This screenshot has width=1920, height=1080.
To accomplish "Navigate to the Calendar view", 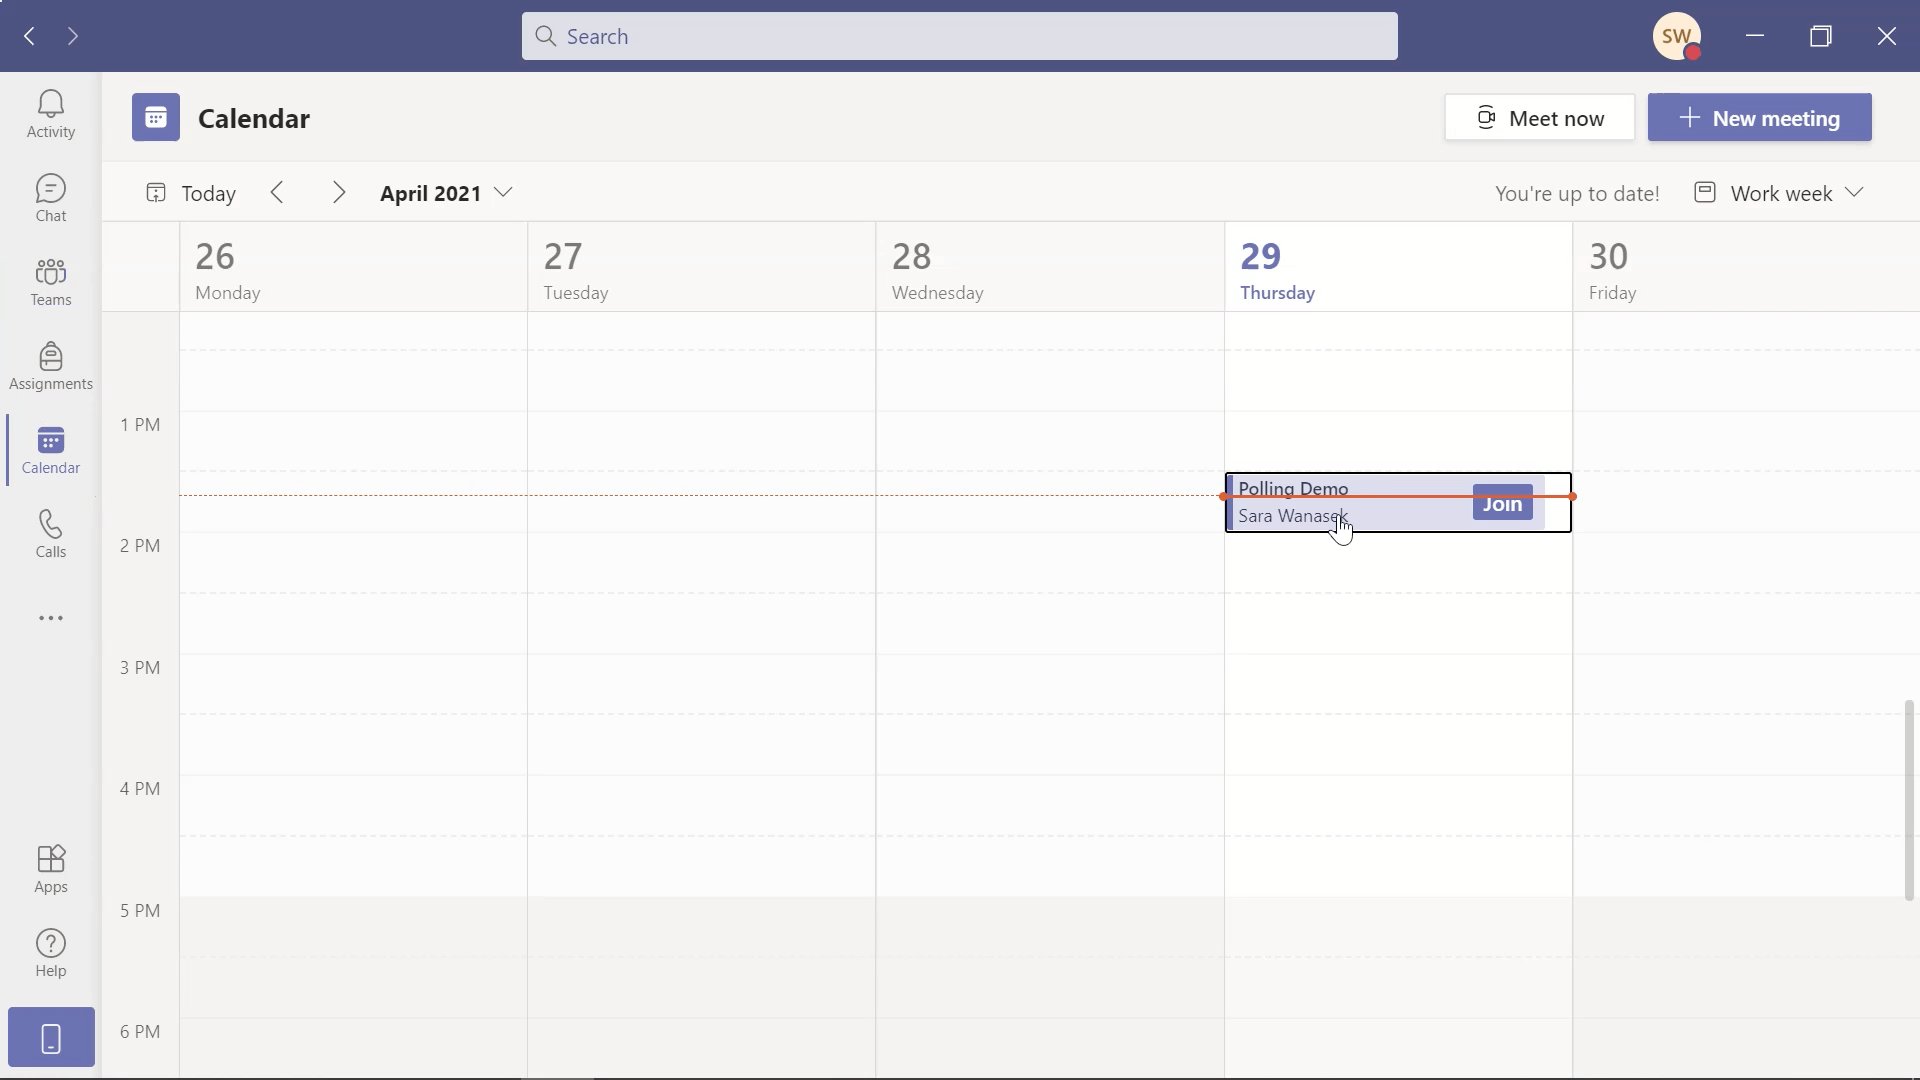I will 50,450.
